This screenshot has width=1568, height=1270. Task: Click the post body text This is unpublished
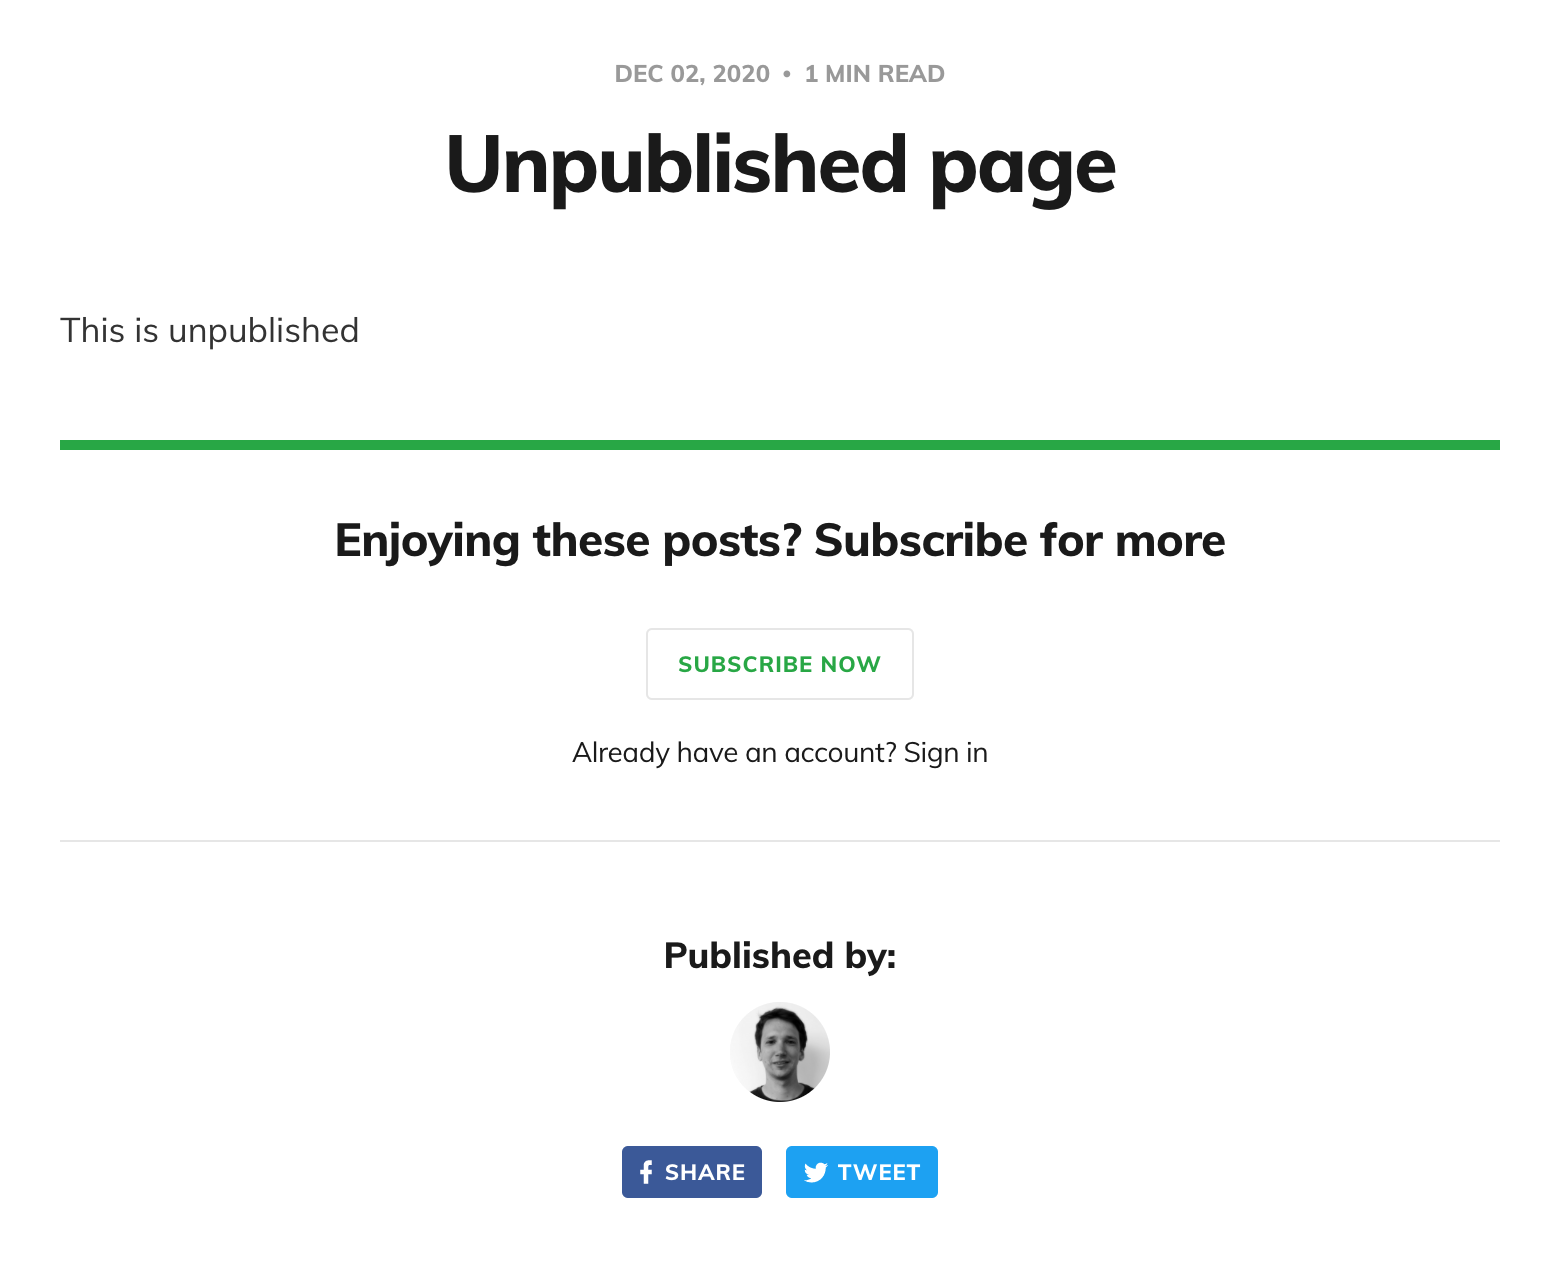(210, 330)
